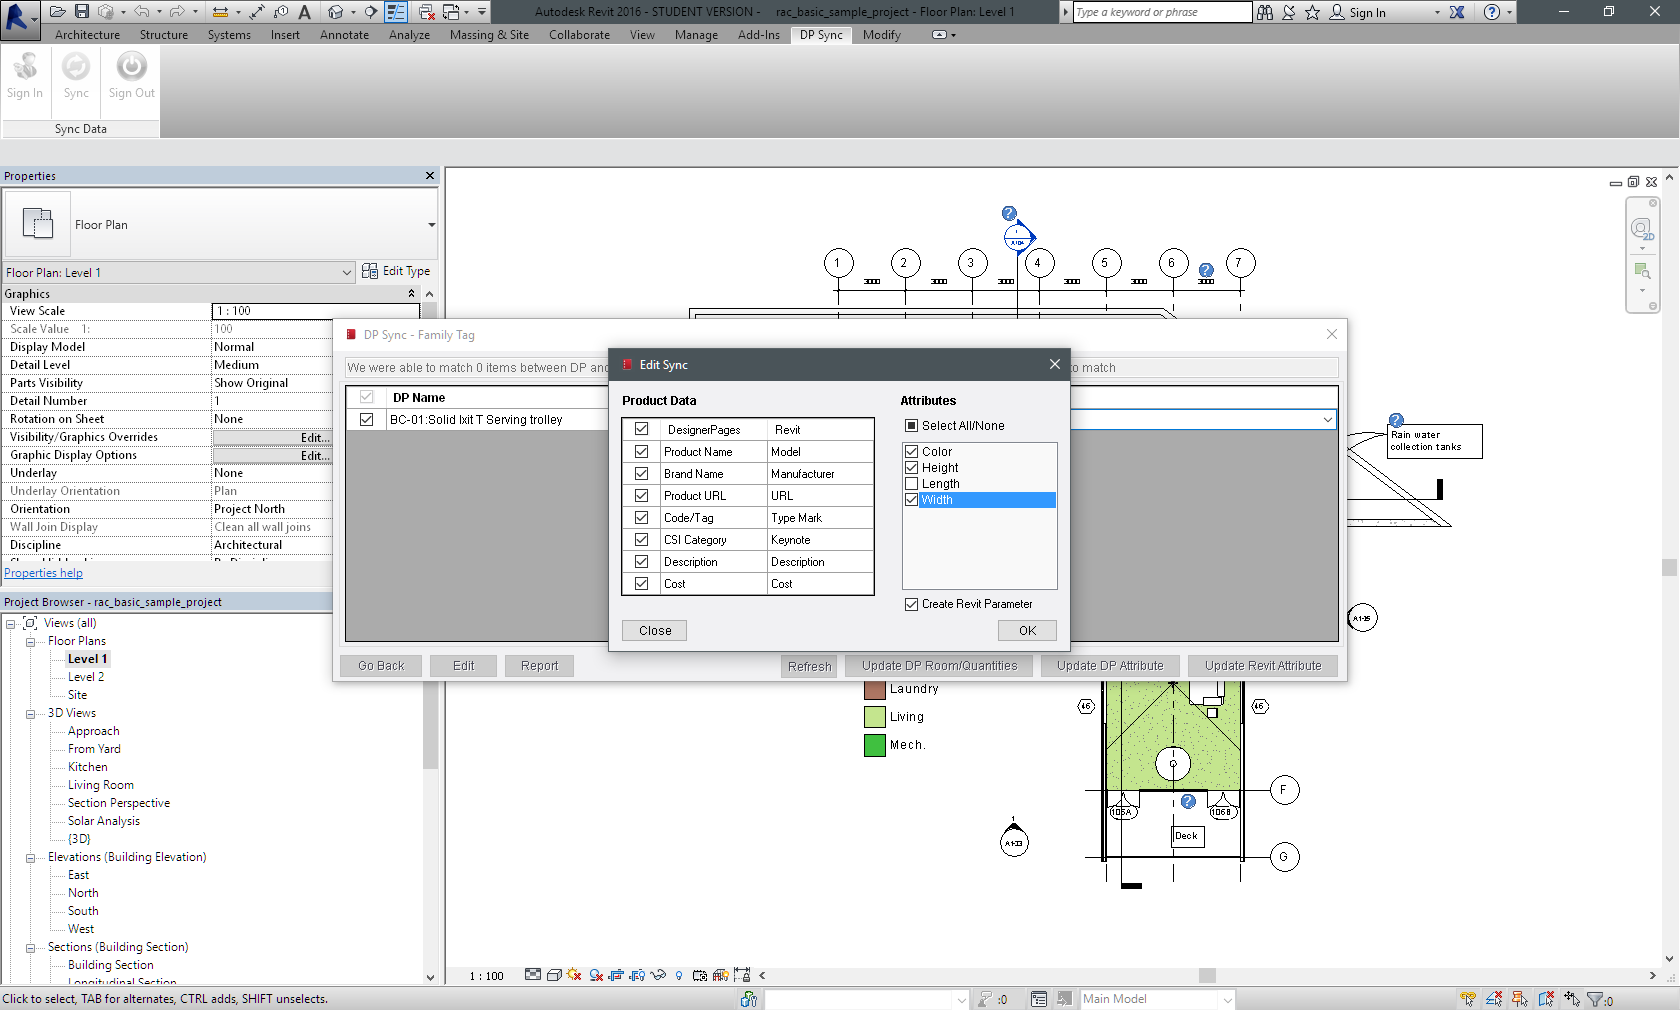Click Temporary Hide/Isolate glasses icon
Image resolution: width=1680 pixels, height=1010 pixels.
coord(658,975)
